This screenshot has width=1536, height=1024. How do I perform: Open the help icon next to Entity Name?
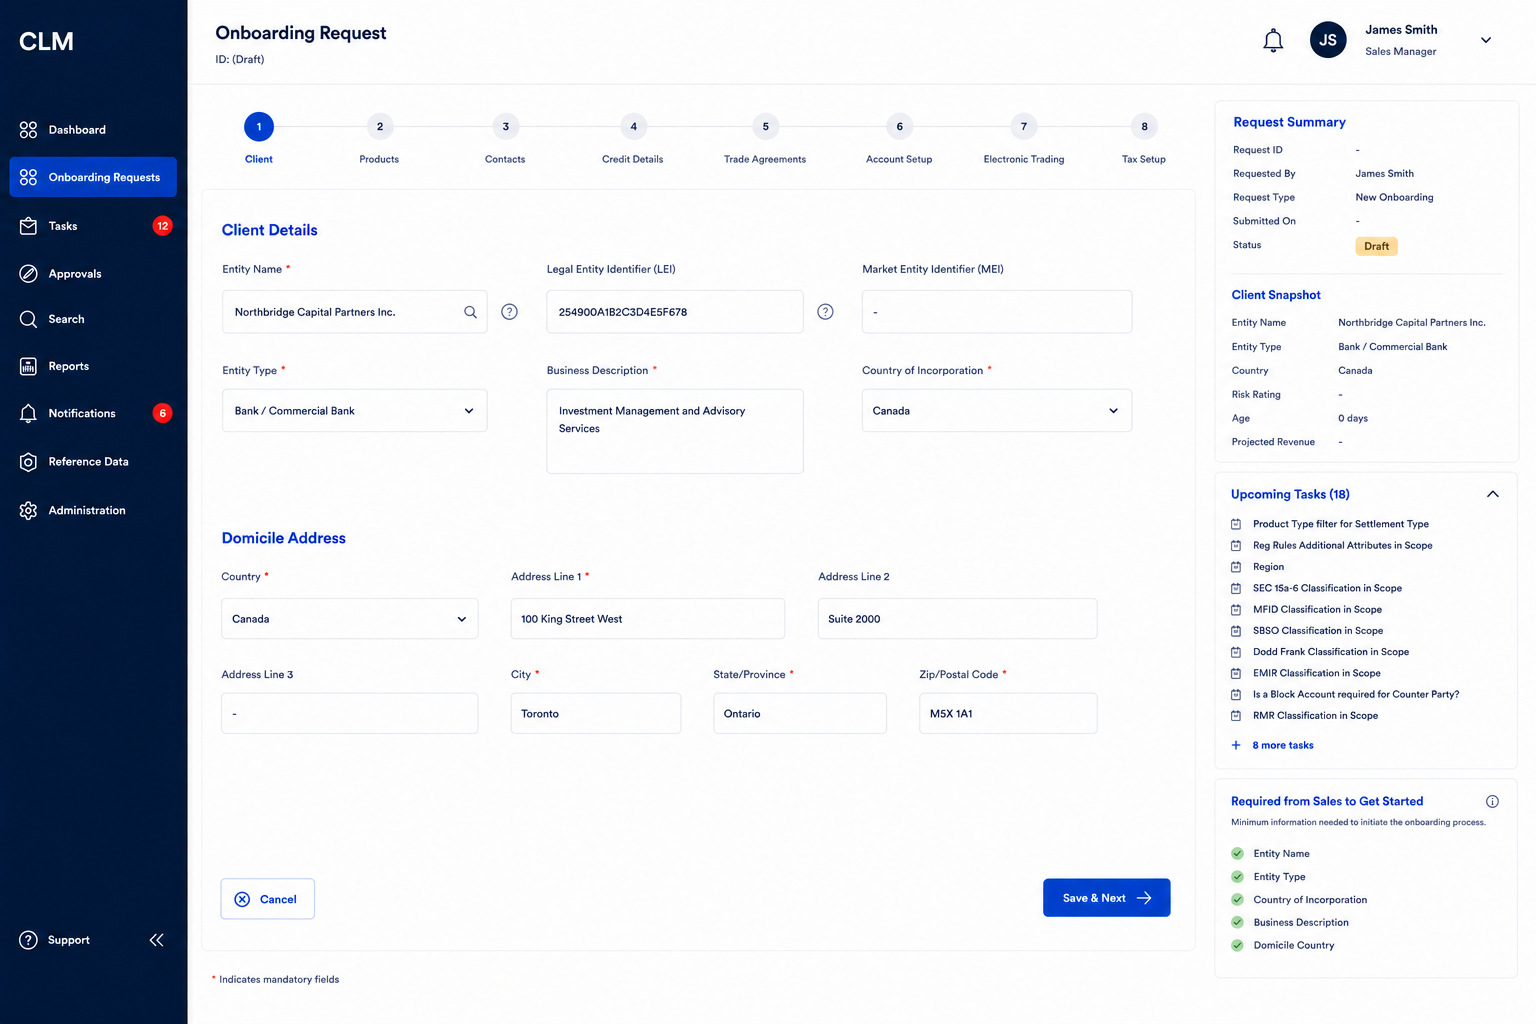(509, 312)
